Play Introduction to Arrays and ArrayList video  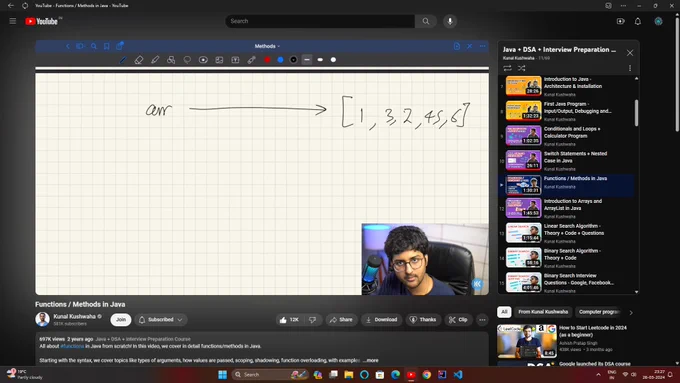(x=566, y=208)
